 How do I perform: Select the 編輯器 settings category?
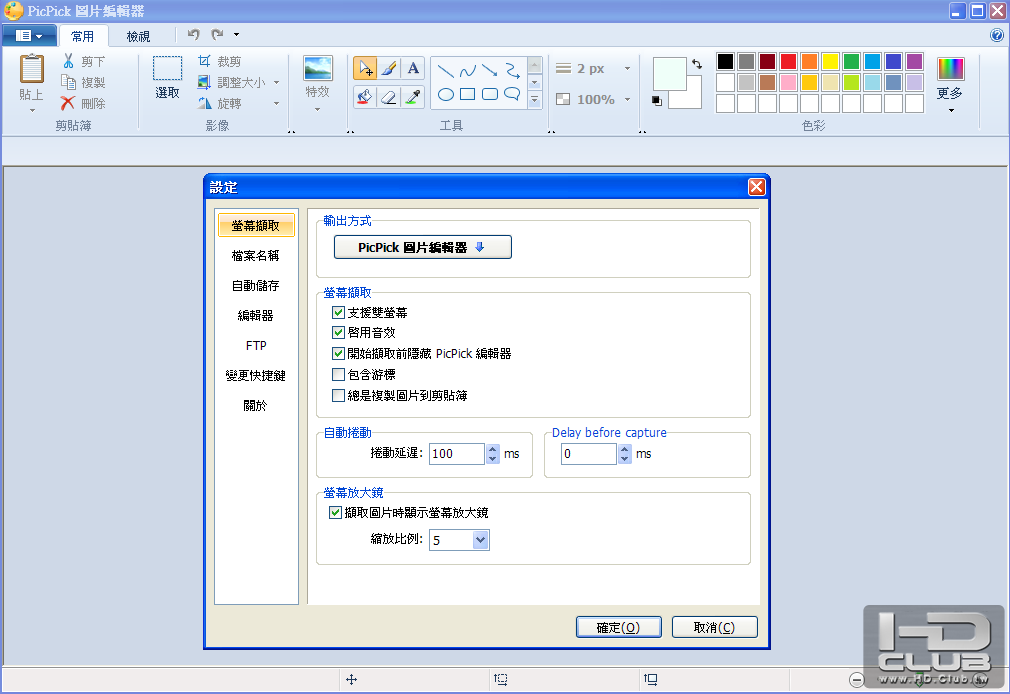click(x=256, y=315)
